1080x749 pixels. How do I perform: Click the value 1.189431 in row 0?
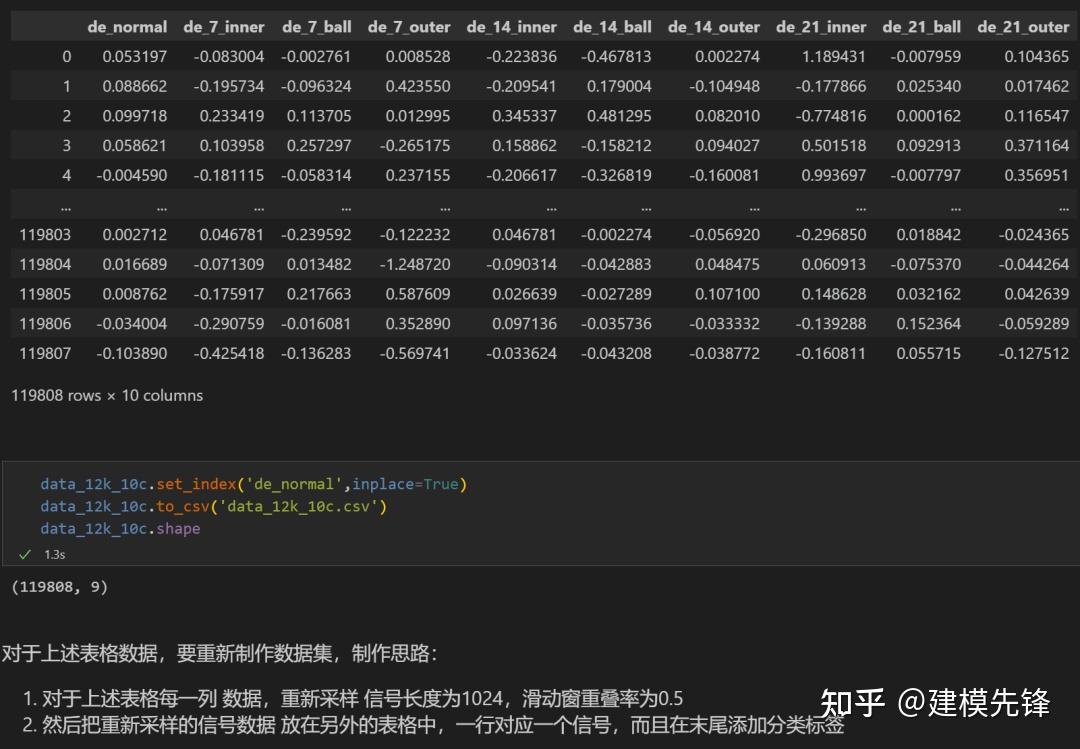(x=833, y=57)
